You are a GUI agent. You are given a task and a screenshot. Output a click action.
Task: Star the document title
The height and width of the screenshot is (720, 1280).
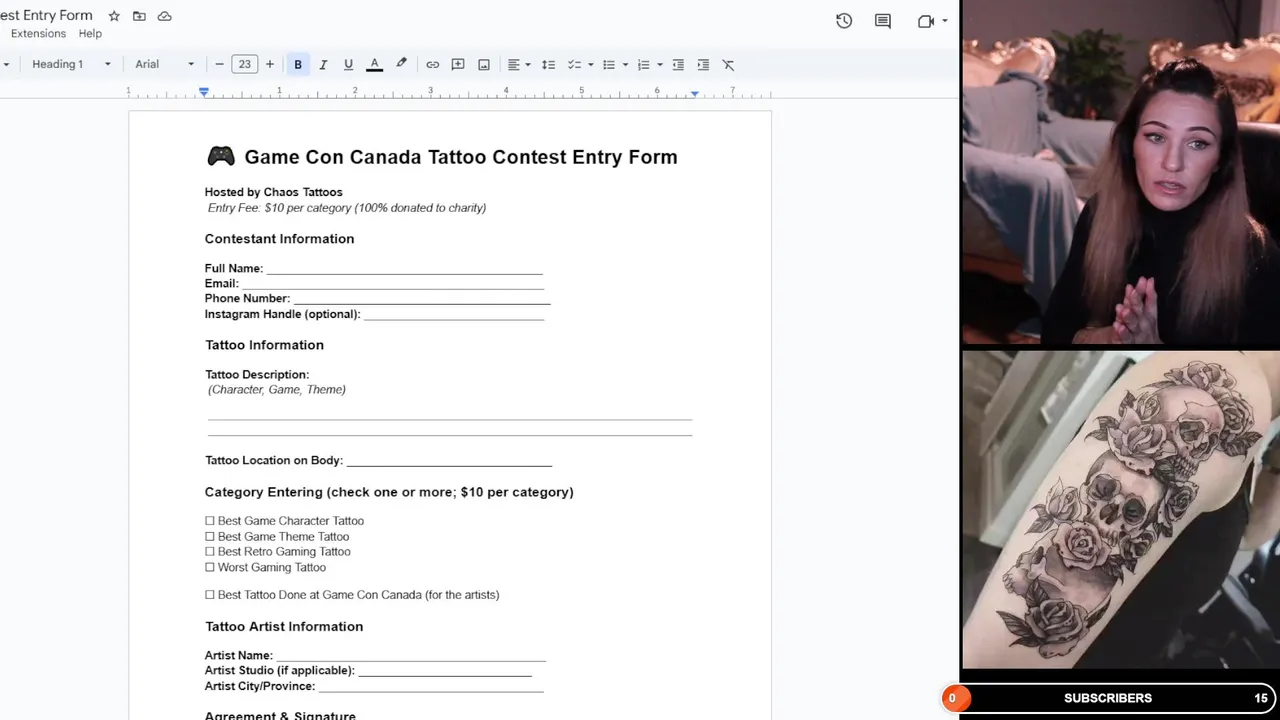coord(114,16)
